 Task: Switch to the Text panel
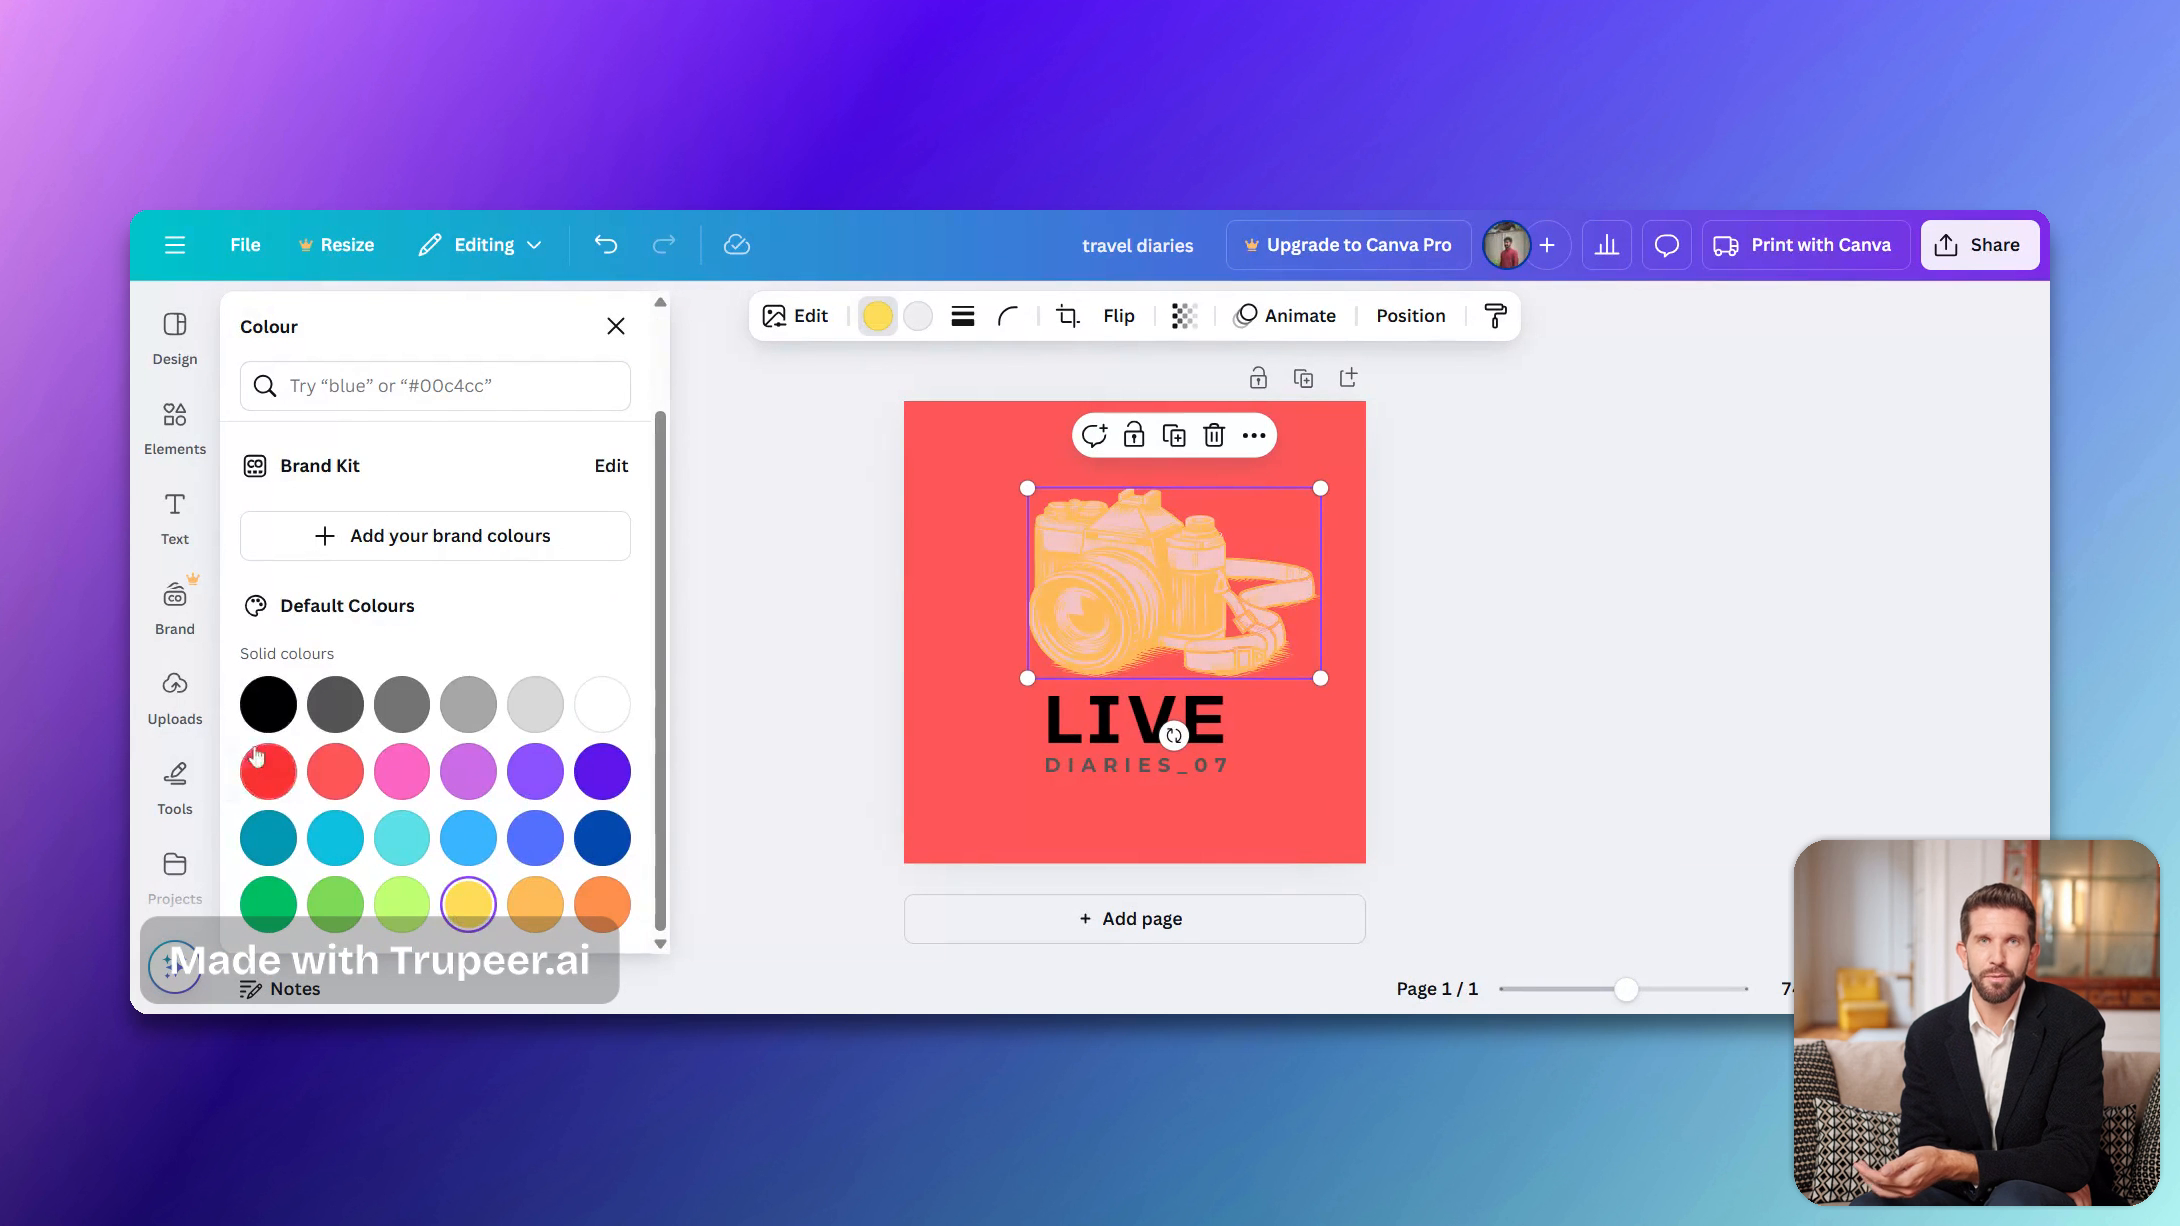click(174, 517)
